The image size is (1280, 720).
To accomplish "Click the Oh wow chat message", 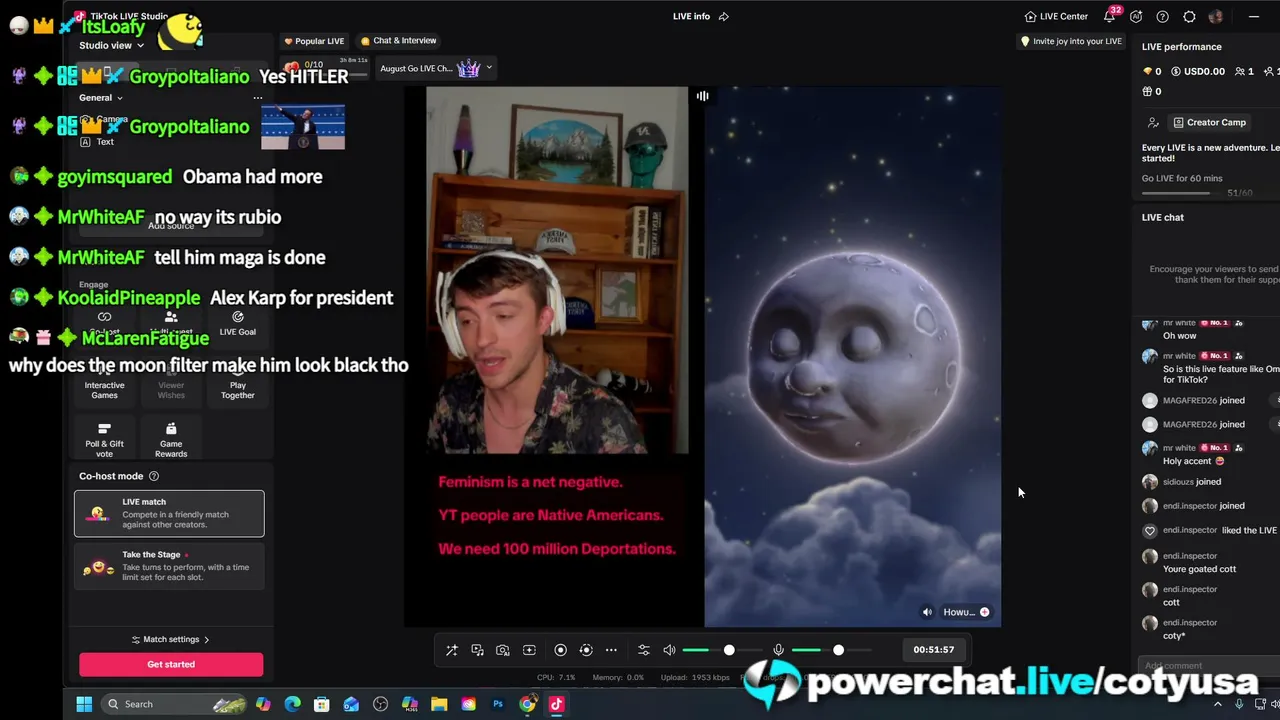I will (x=1179, y=336).
